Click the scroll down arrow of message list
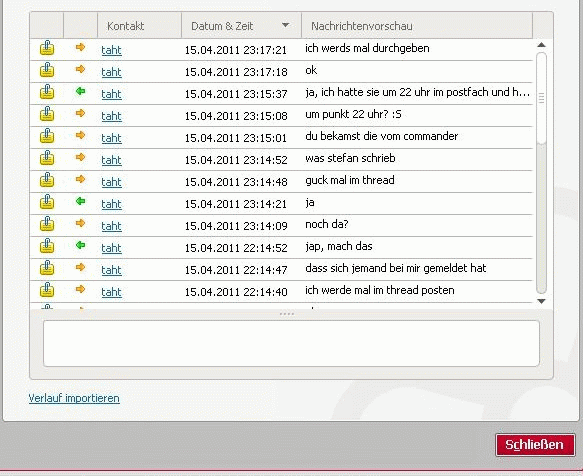 coord(541,301)
